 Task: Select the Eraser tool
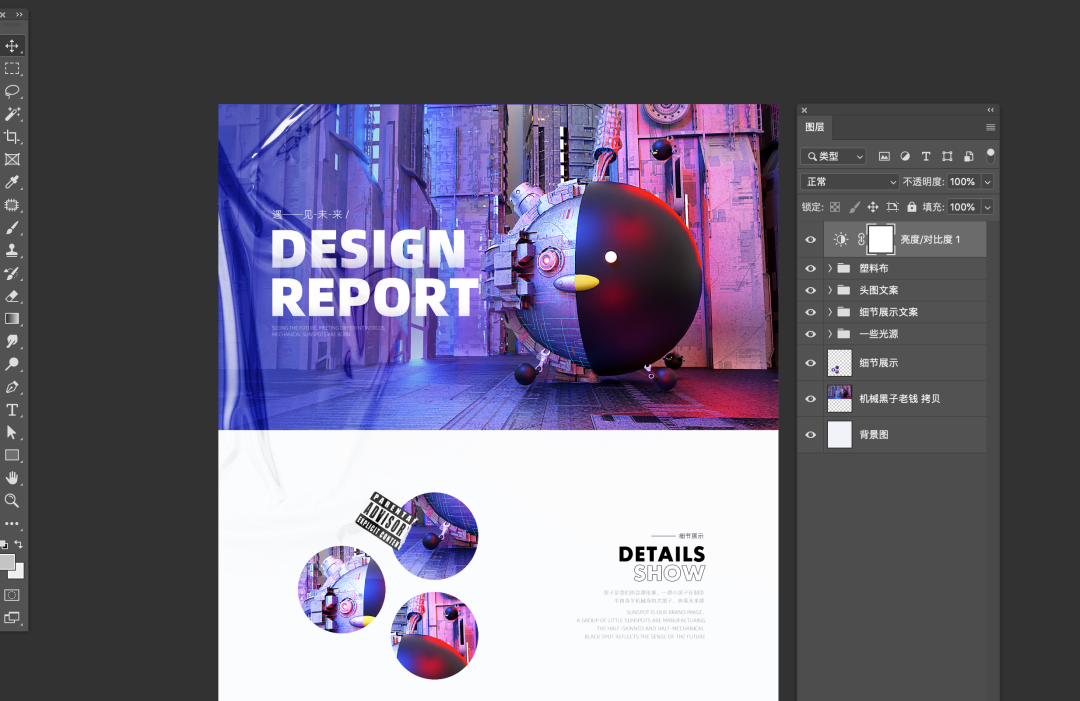click(x=12, y=295)
